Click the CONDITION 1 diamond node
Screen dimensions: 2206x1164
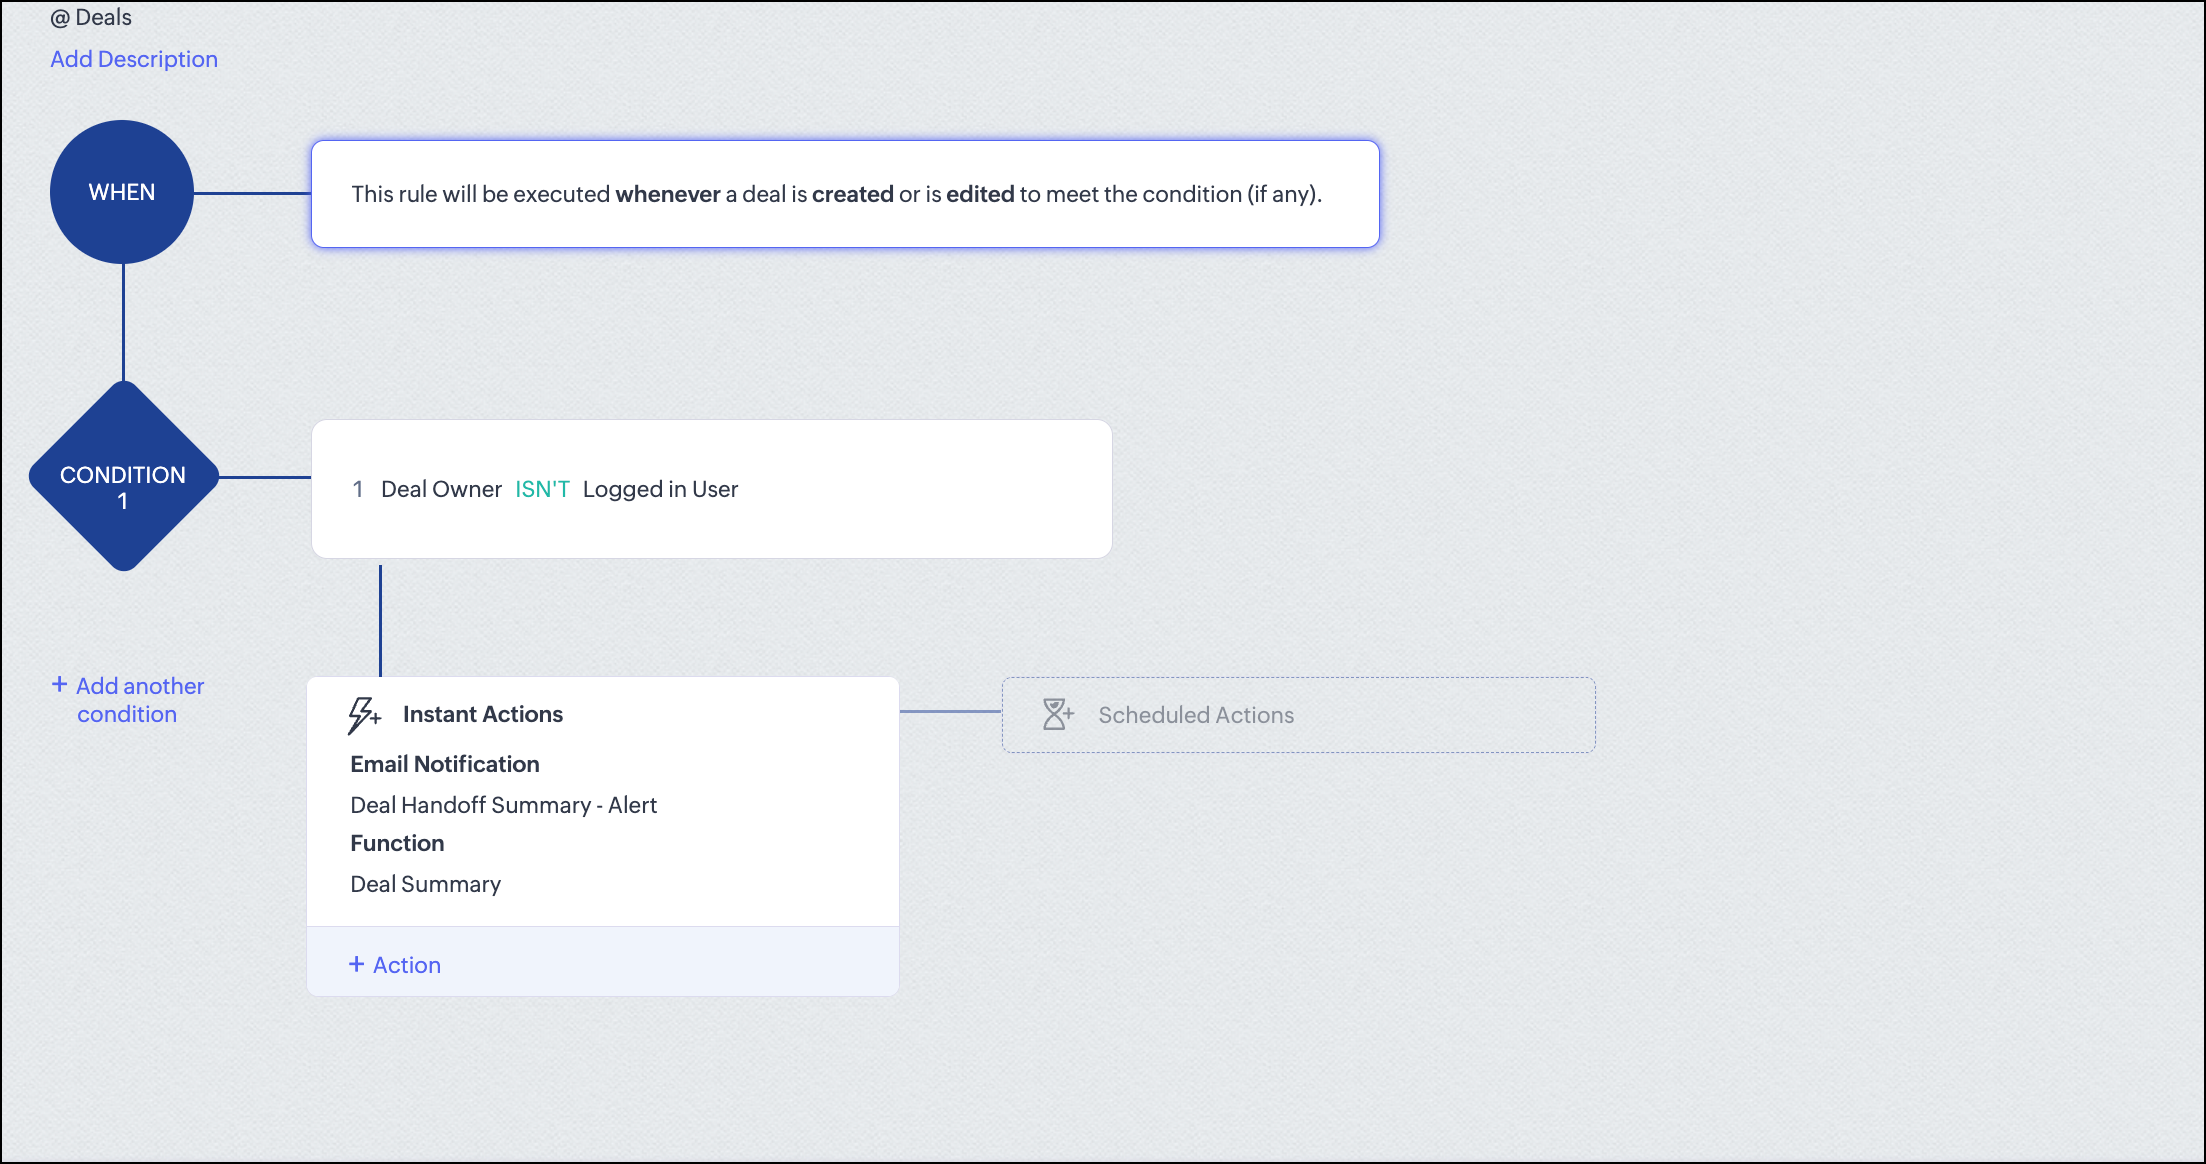point(123,477)
